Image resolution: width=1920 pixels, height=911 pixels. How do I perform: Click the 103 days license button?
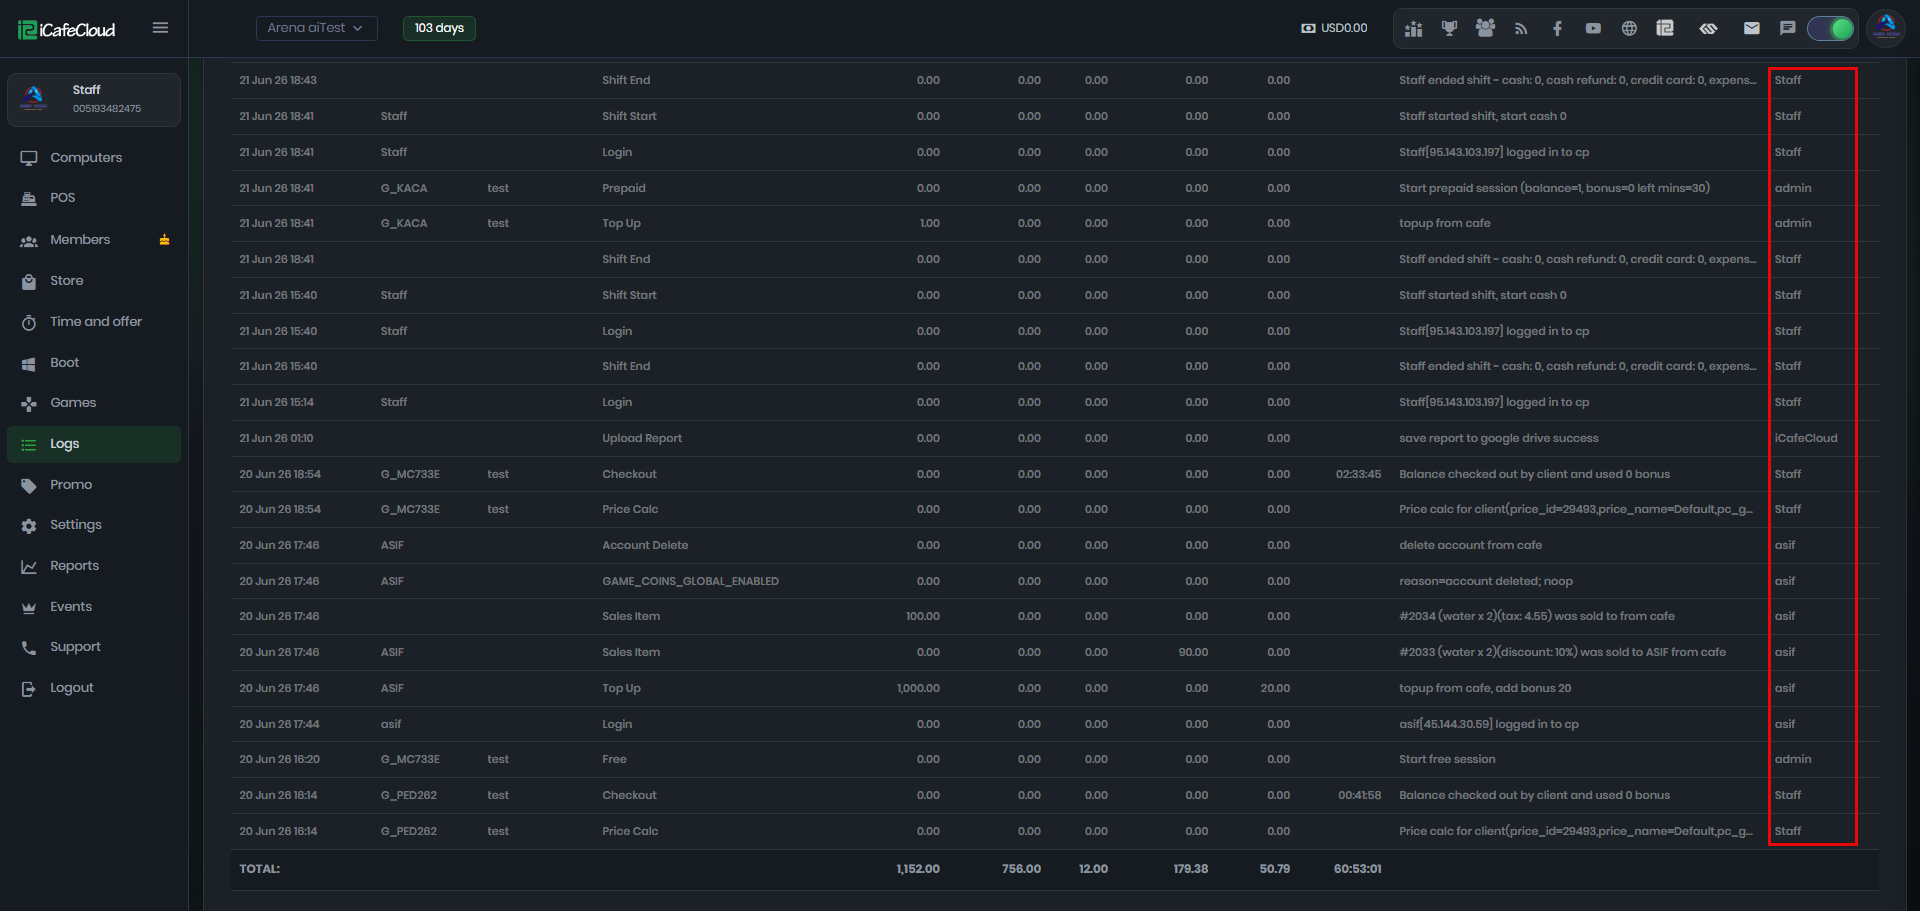(x=439, y=28)
